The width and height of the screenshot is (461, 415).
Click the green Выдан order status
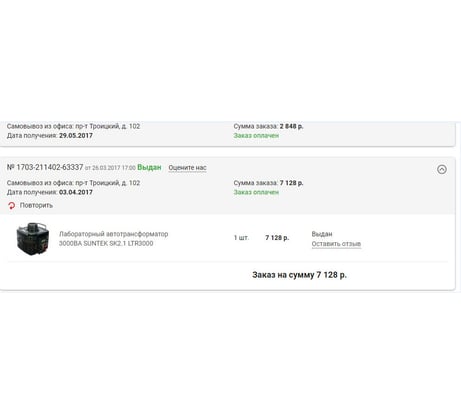click(x=149, y=167)
